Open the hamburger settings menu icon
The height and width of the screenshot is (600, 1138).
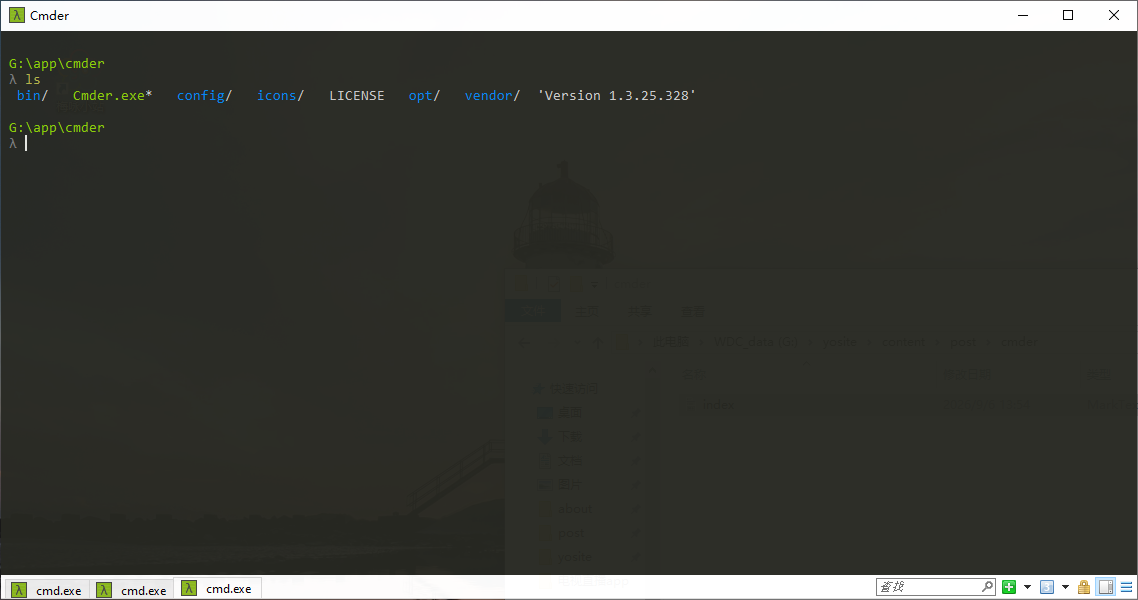(1126, 587)
